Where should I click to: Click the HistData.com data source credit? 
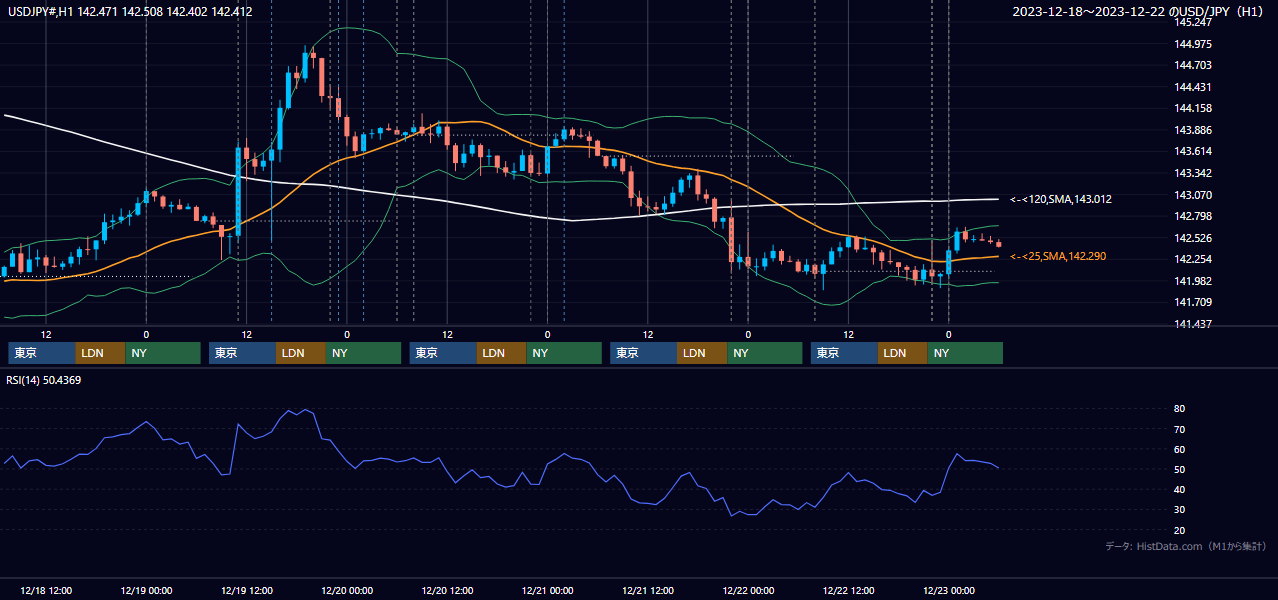(1186, 547)
